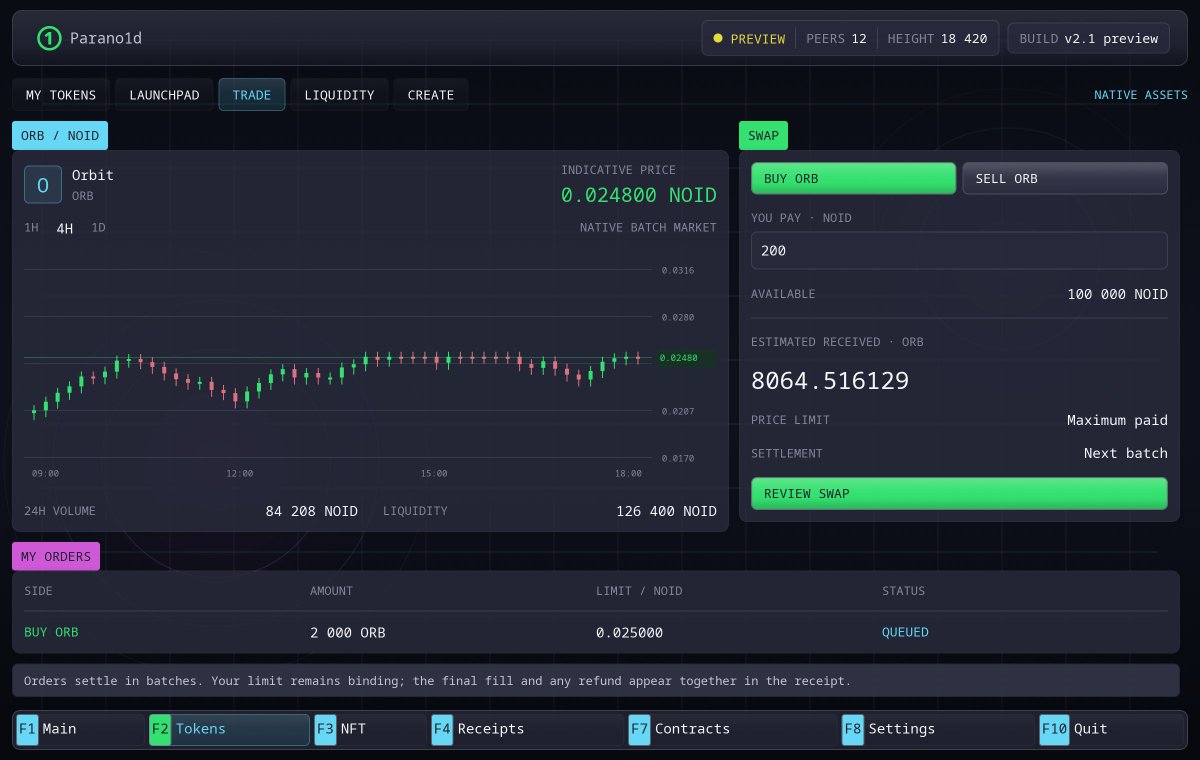
Task: Click the 12:00 chart time label
Action: 240,474
